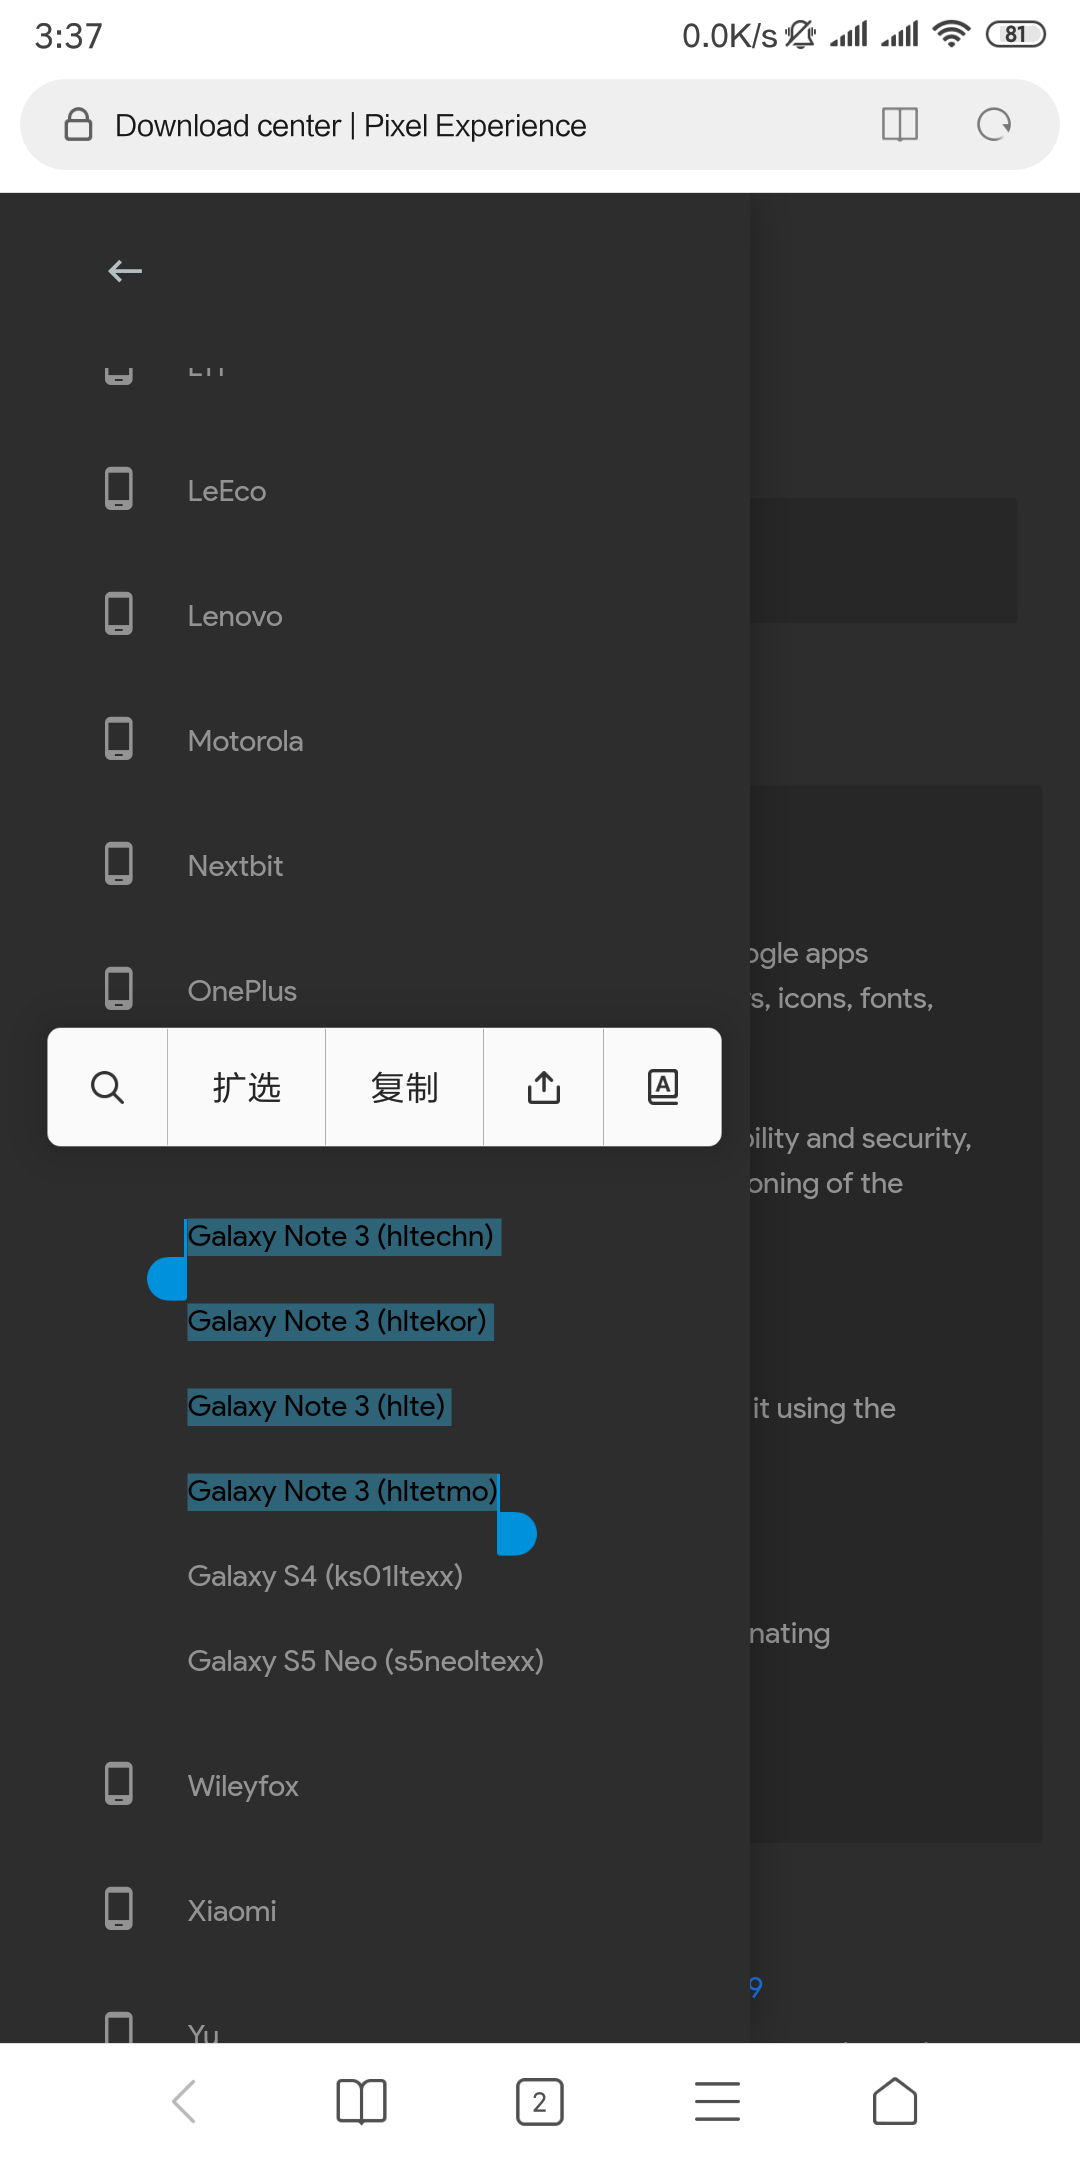Open the tabs switcher showing 2

539,2101
